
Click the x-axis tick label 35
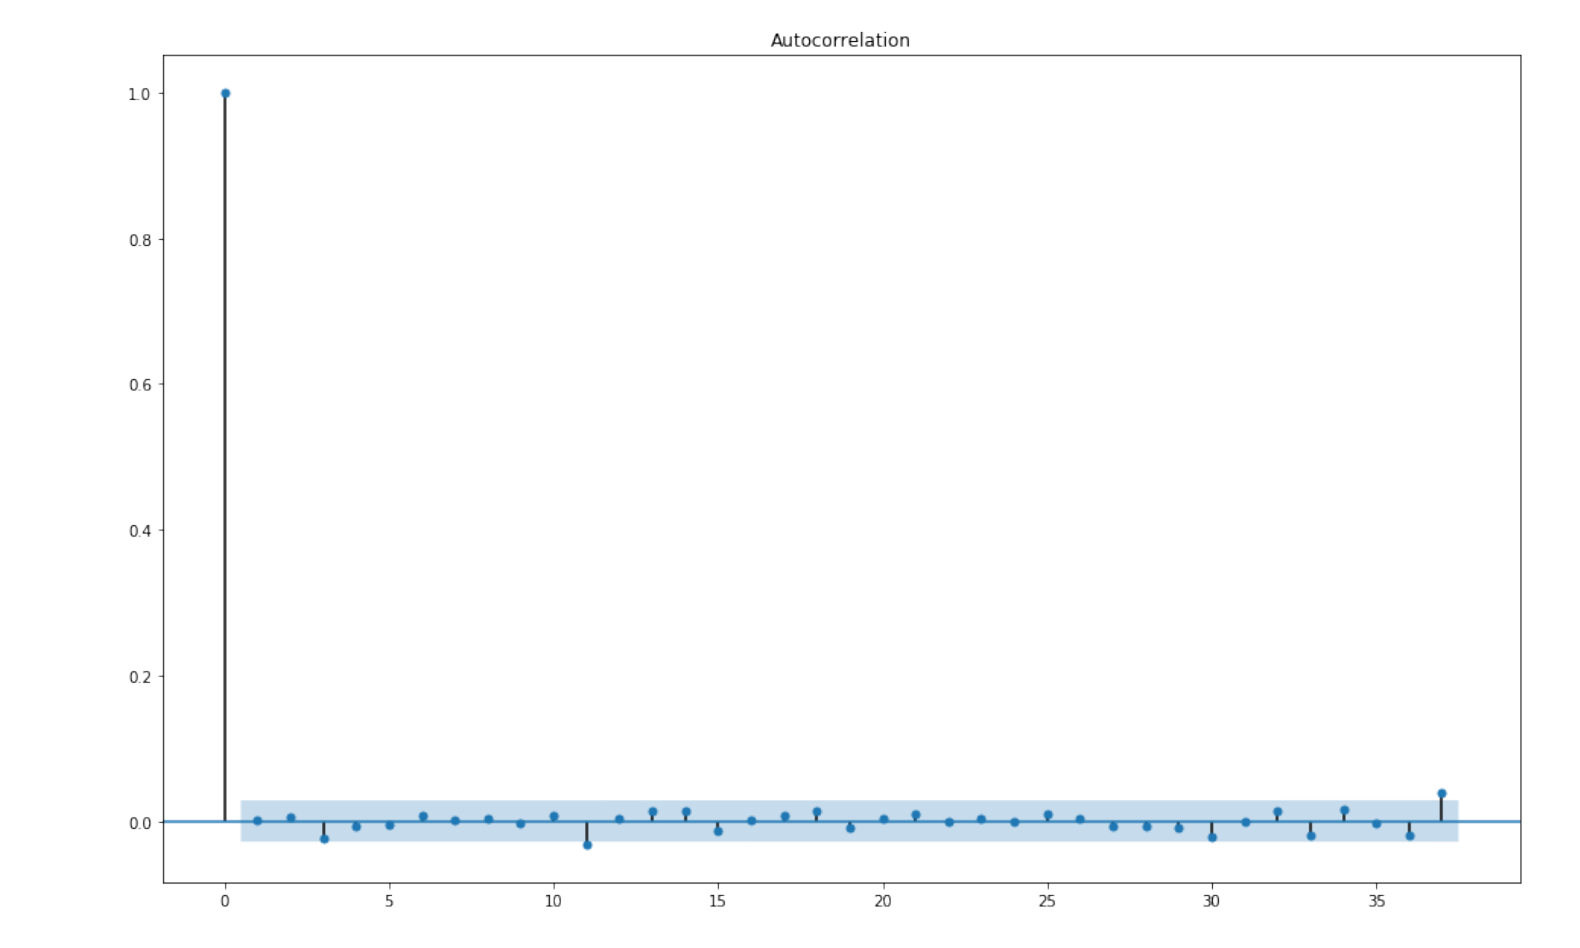(x=1376, y=901)
